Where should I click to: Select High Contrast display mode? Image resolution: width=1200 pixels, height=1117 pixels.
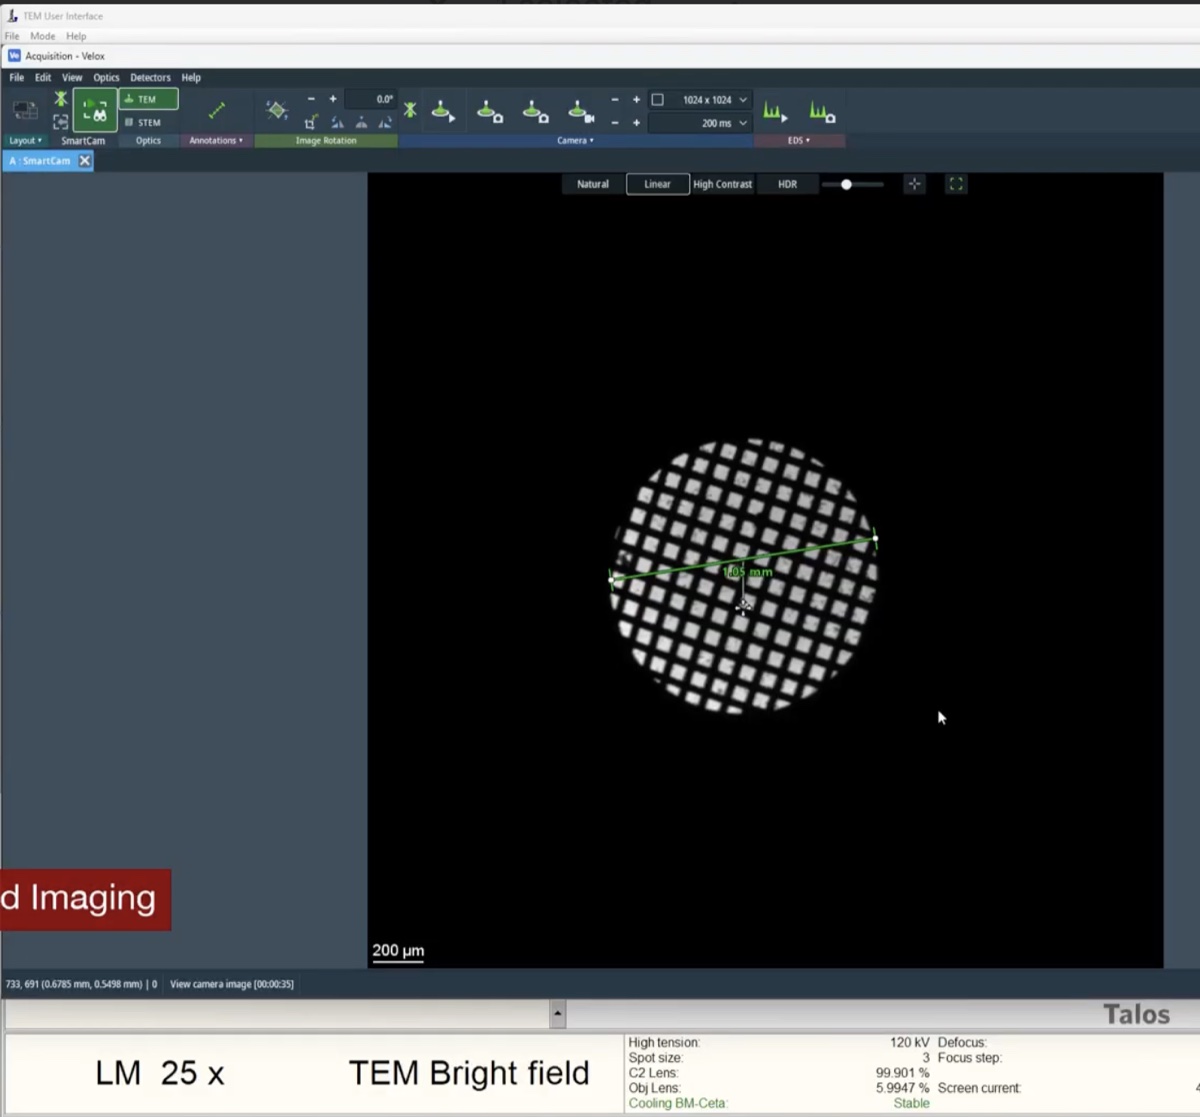[x=722, y=184]
